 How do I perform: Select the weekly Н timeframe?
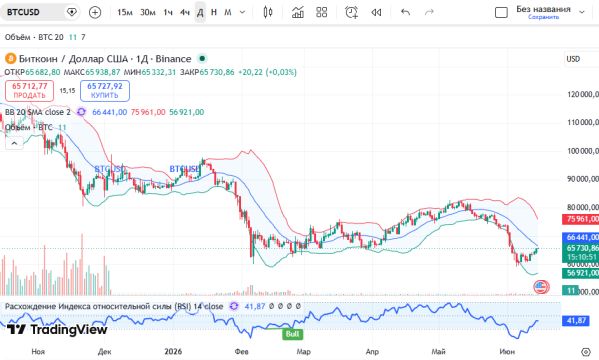pyautogui.click(x=214, y=12)
